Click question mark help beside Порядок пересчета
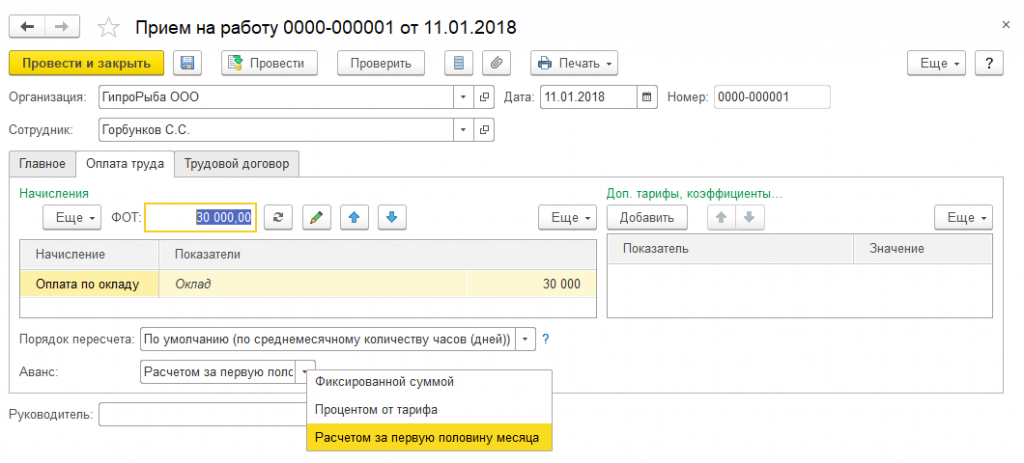The image size is (1024, 463). tap(546, 339)
